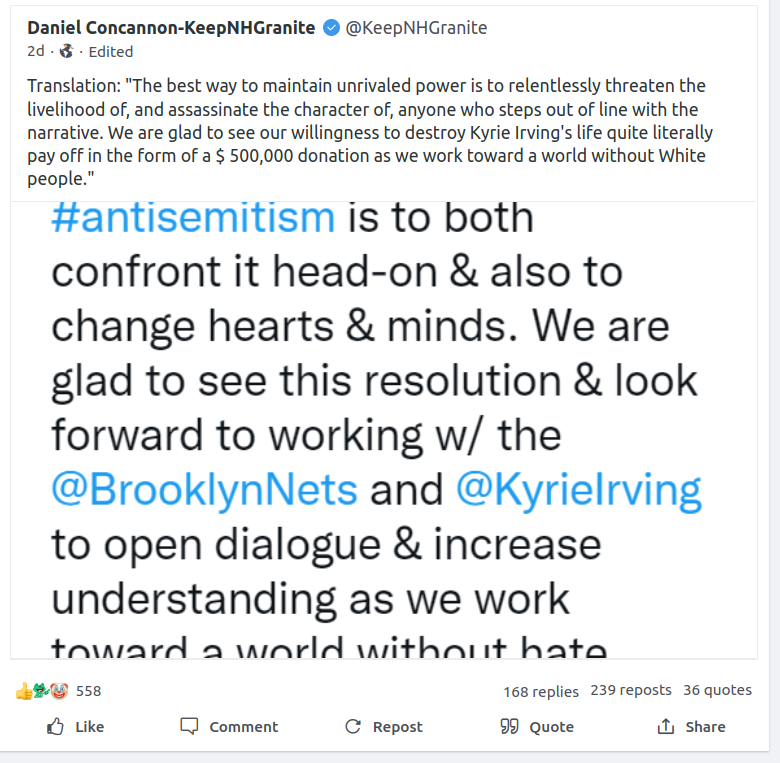Click the #antisemitism hashtag in image
Image resolution: width=780 pixels, height=763 pixels.
click(193, 218)
